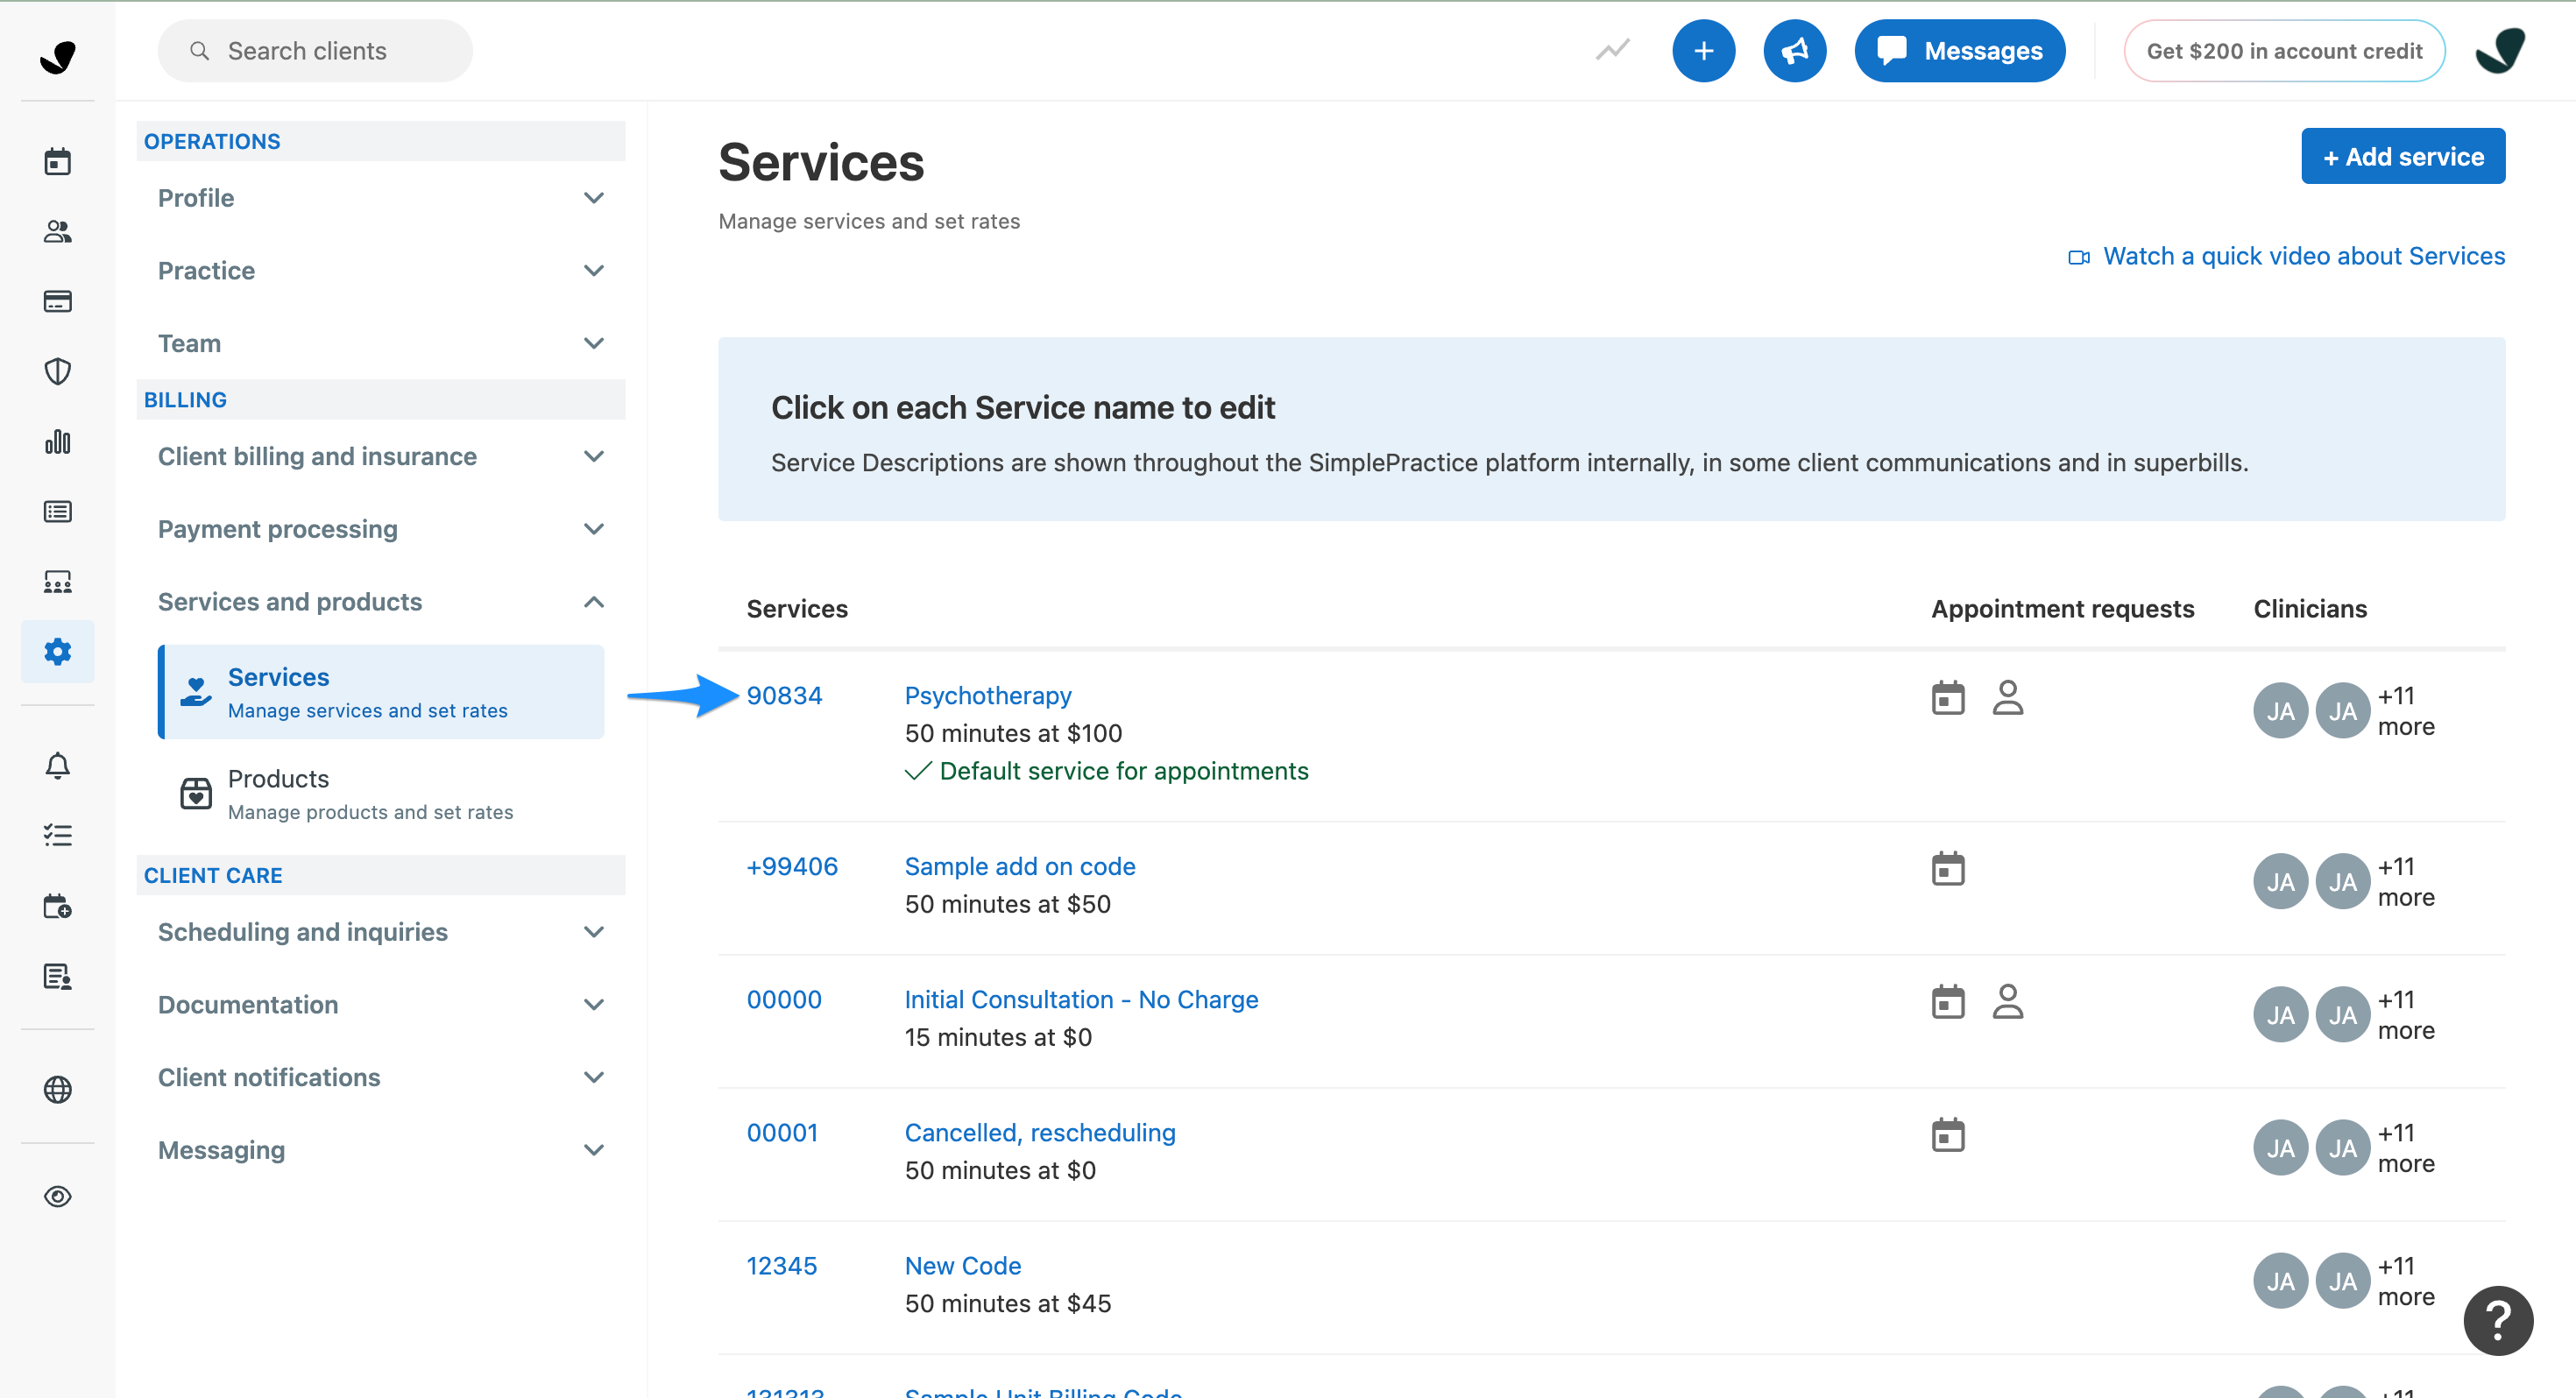Click the Search clients field
2576x1398 pixels.
pos(315,51)
